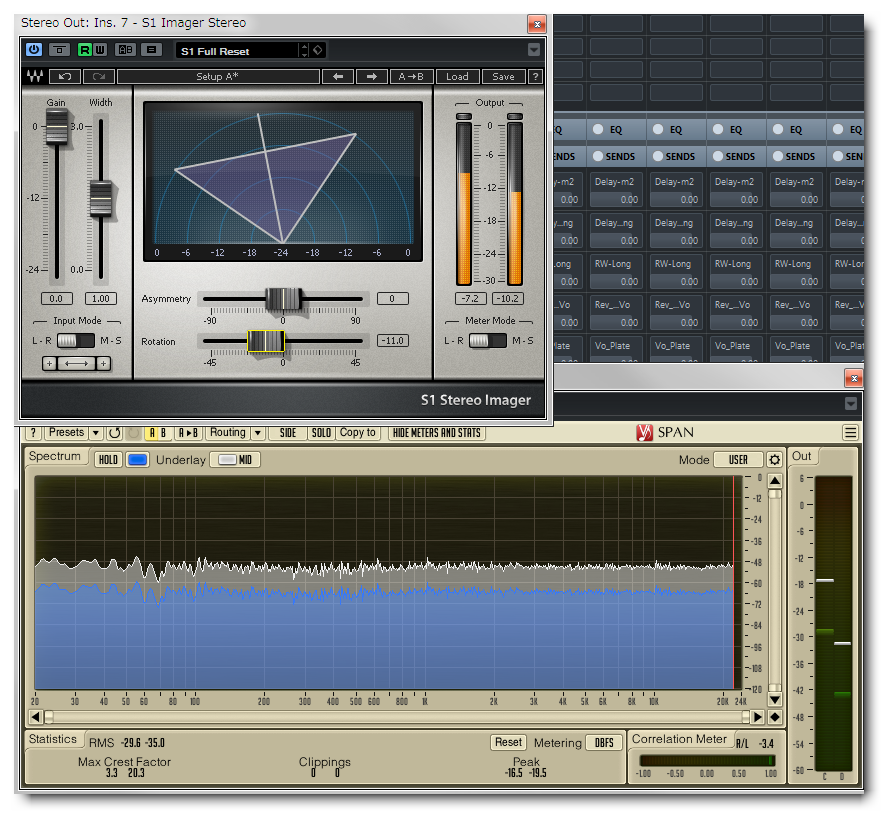The width and height of the screenshot is (892, 822).
Task: Click preset up/down stepper arrows
Action: [x=304, y=51]
